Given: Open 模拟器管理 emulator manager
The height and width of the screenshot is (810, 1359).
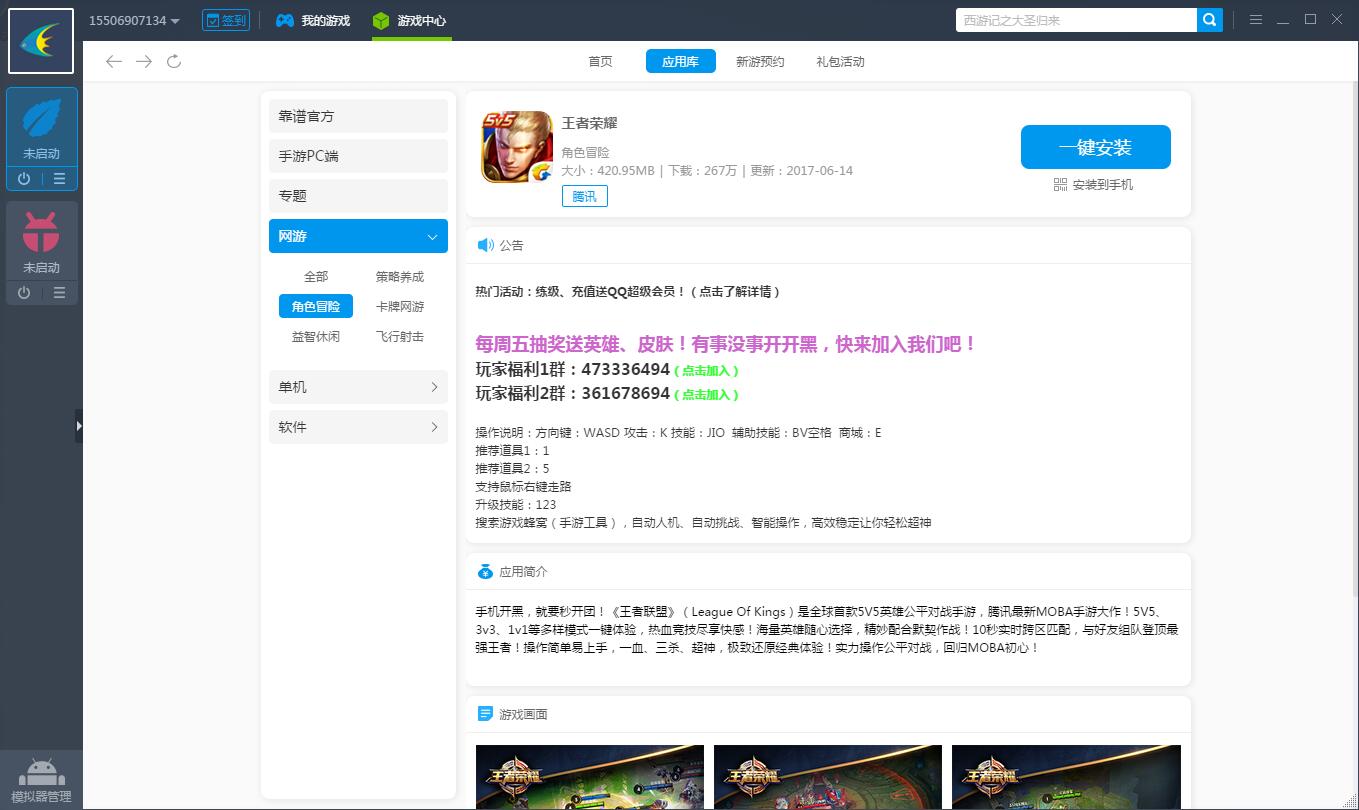Looking at the screenshot, I should (x=41, y=781).
